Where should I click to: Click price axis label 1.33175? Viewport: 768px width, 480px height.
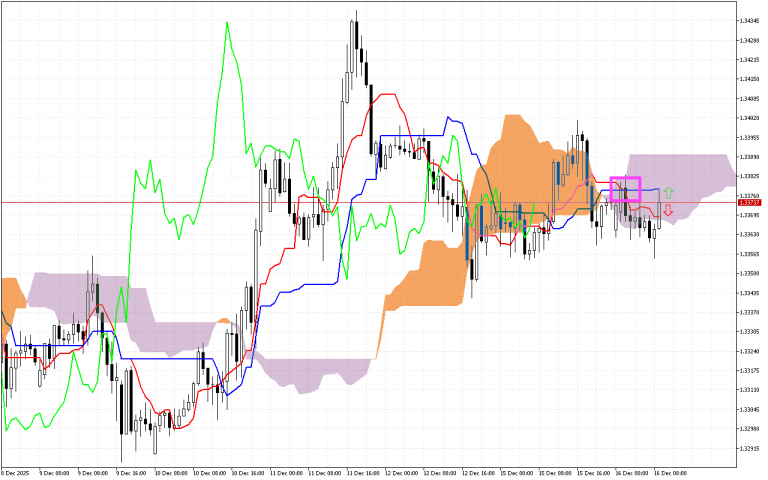click(x=750, y=371)
